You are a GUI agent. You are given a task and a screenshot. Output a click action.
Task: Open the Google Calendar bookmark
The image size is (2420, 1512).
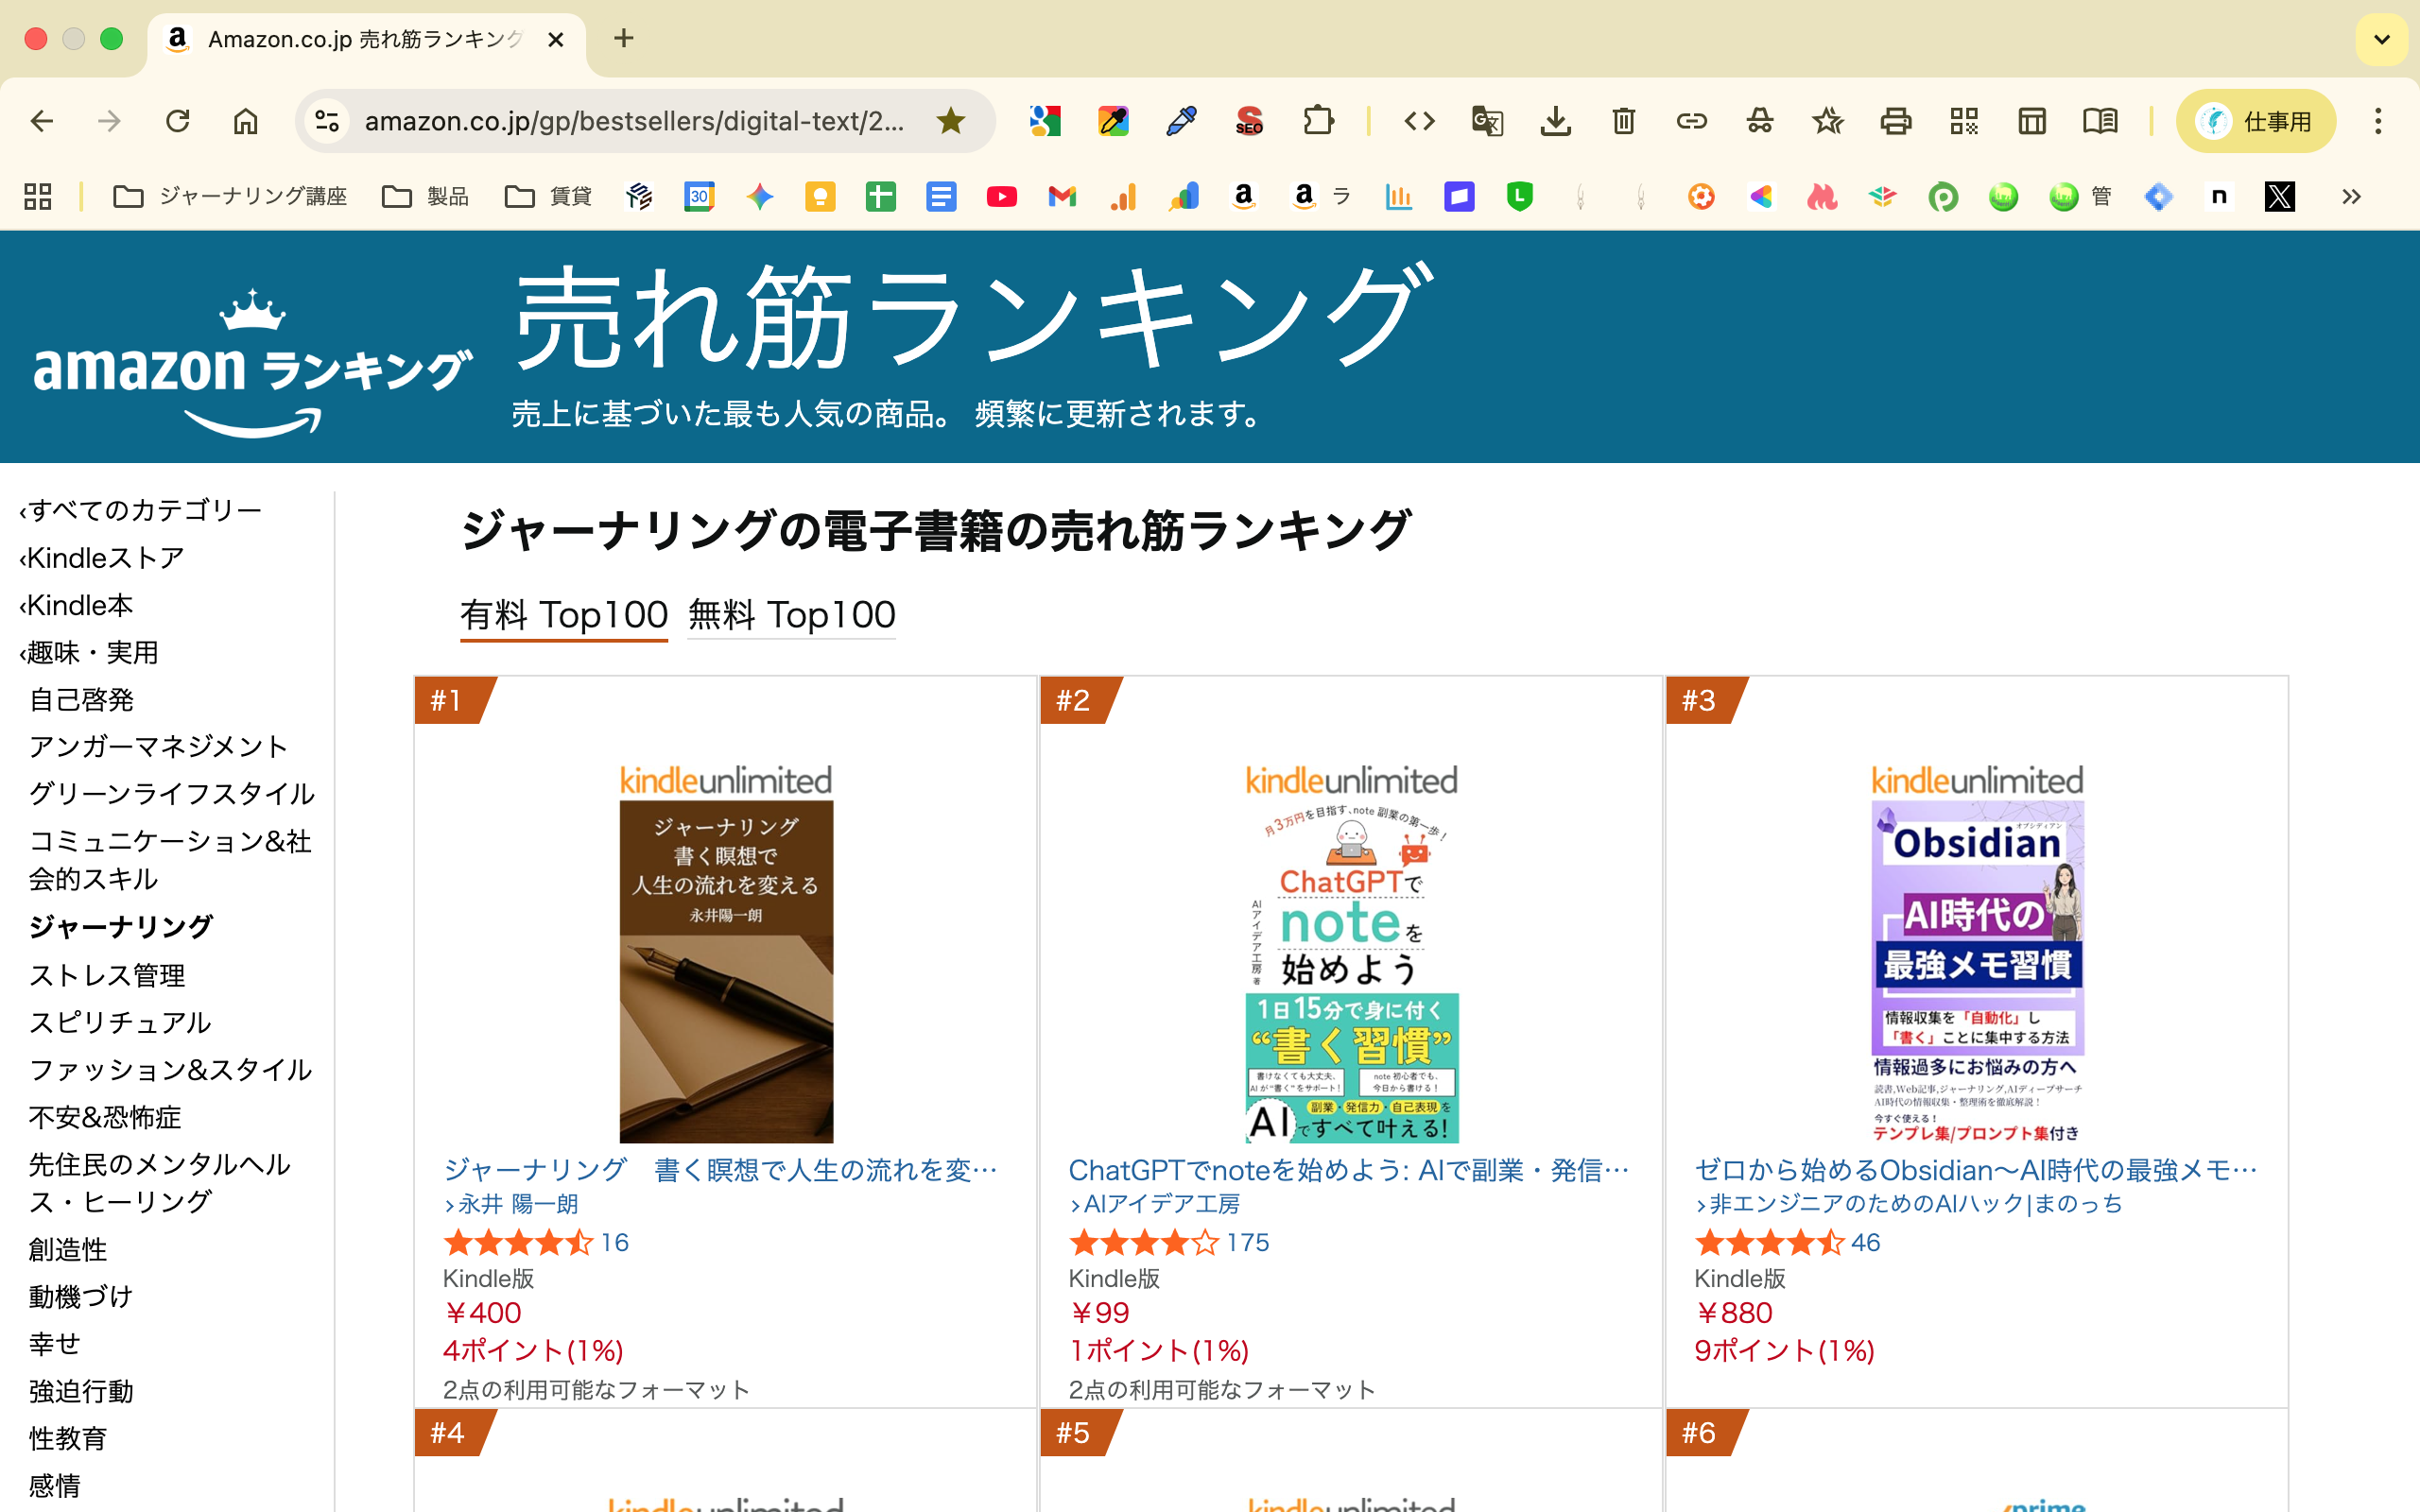pyautogui.click(x=699, y=196)
